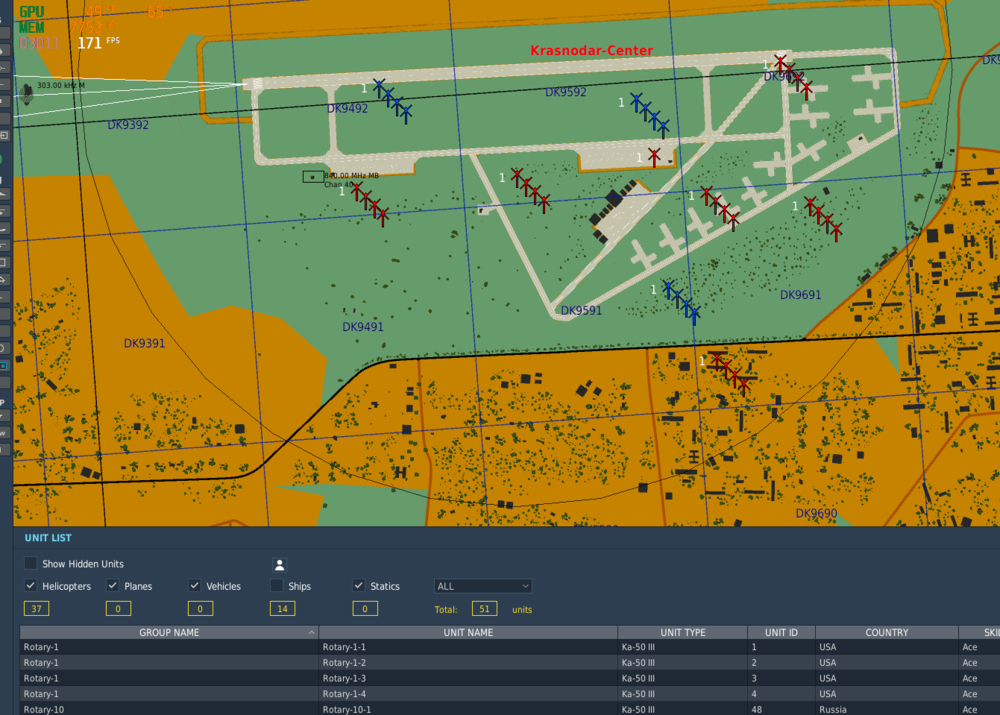The image size is (1000, 715).
Task: Uncheck the Helicopters filter
Action: [30, 586]
